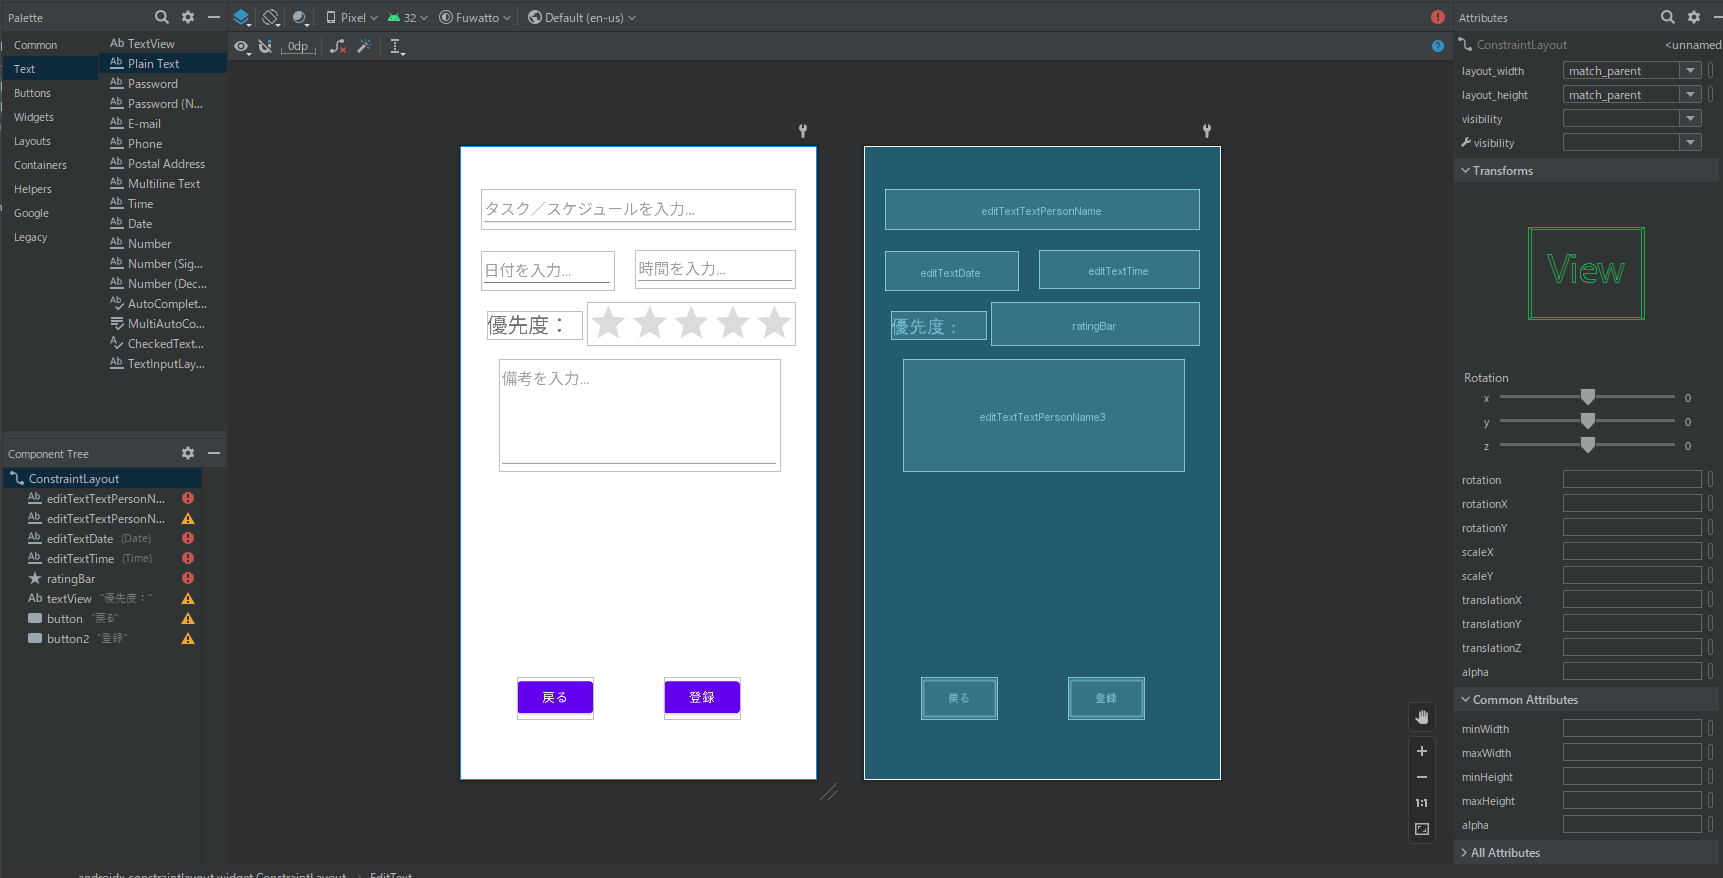Click the Zoom In plus icon
This screenshot has width=1723, height=878.
point(1422,751)
